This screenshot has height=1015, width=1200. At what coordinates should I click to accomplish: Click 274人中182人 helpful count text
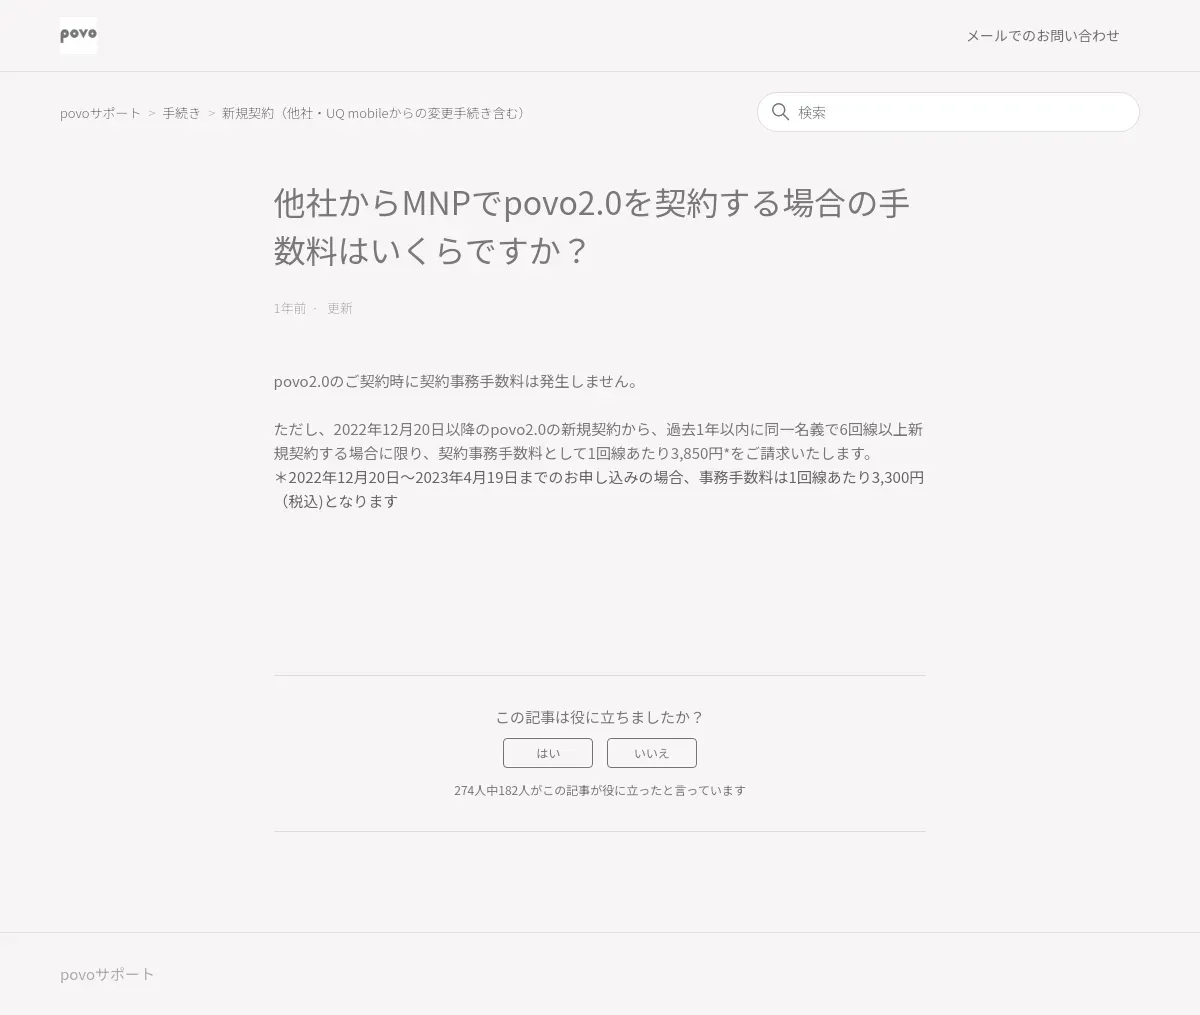600,790
